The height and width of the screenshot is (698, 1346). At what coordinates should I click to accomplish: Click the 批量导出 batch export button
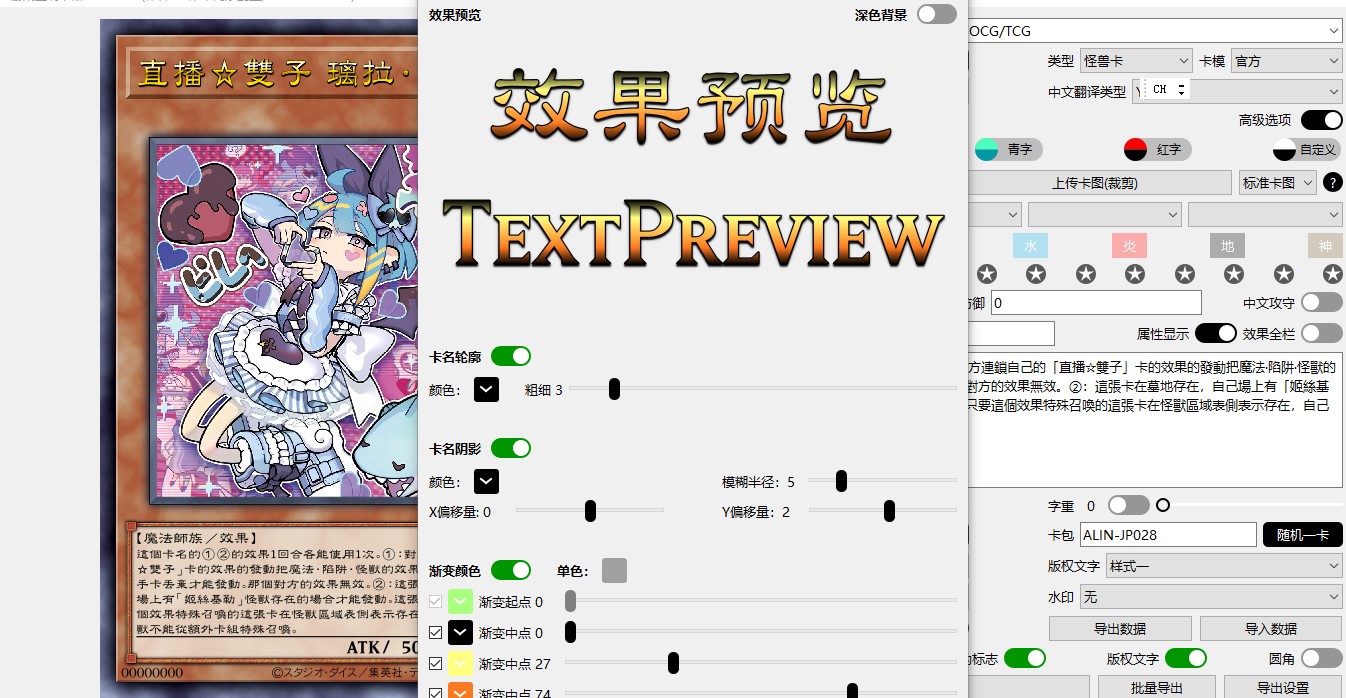pos(1157,688)
